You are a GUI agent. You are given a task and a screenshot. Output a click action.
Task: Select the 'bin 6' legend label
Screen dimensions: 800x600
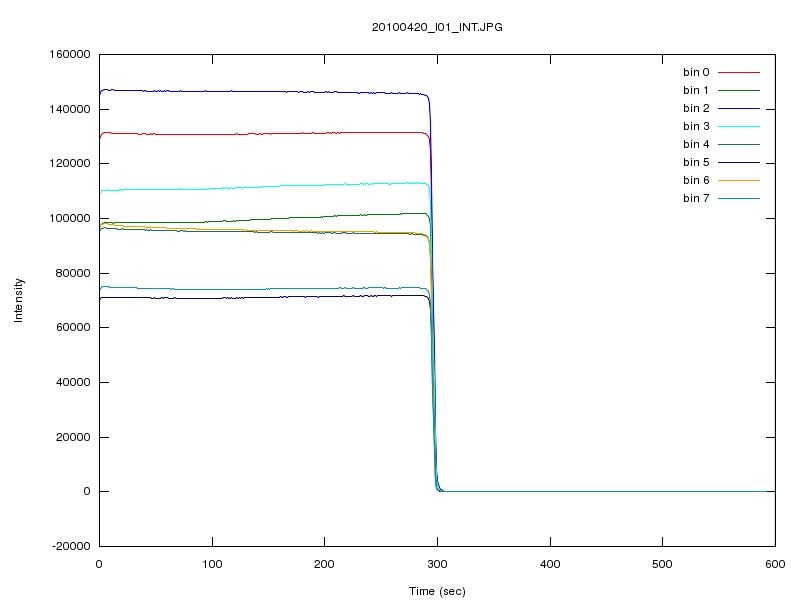pyautogui.click(x=696, y=180)
